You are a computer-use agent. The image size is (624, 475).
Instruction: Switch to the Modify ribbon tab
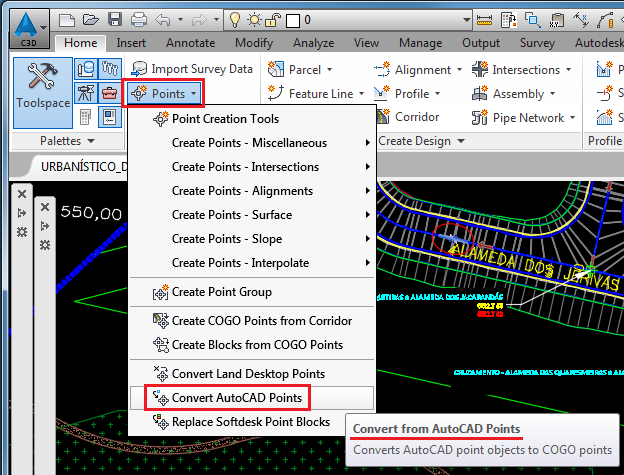(x=254, y=43)
